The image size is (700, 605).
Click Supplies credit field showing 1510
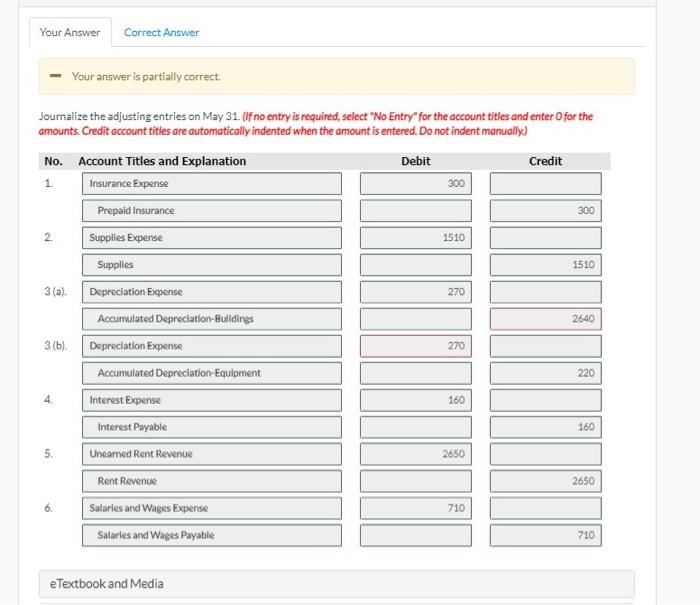546,265
